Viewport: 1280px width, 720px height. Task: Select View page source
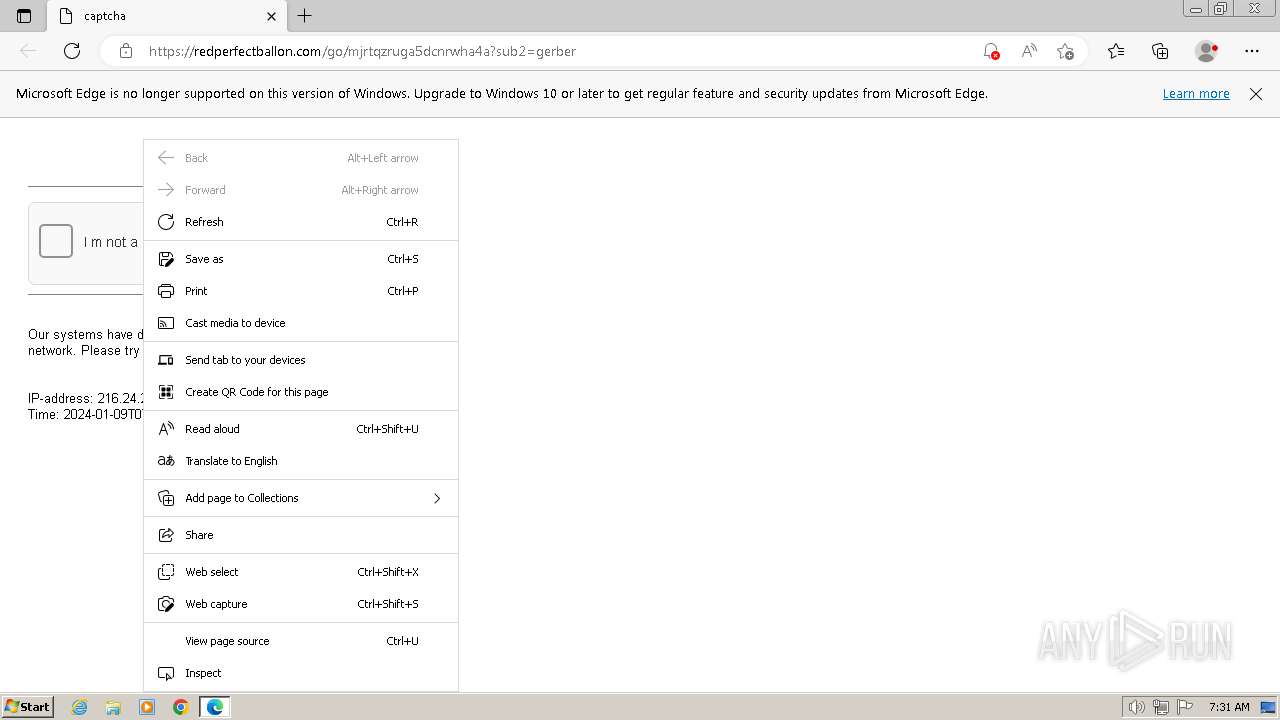tap(301, 641)
